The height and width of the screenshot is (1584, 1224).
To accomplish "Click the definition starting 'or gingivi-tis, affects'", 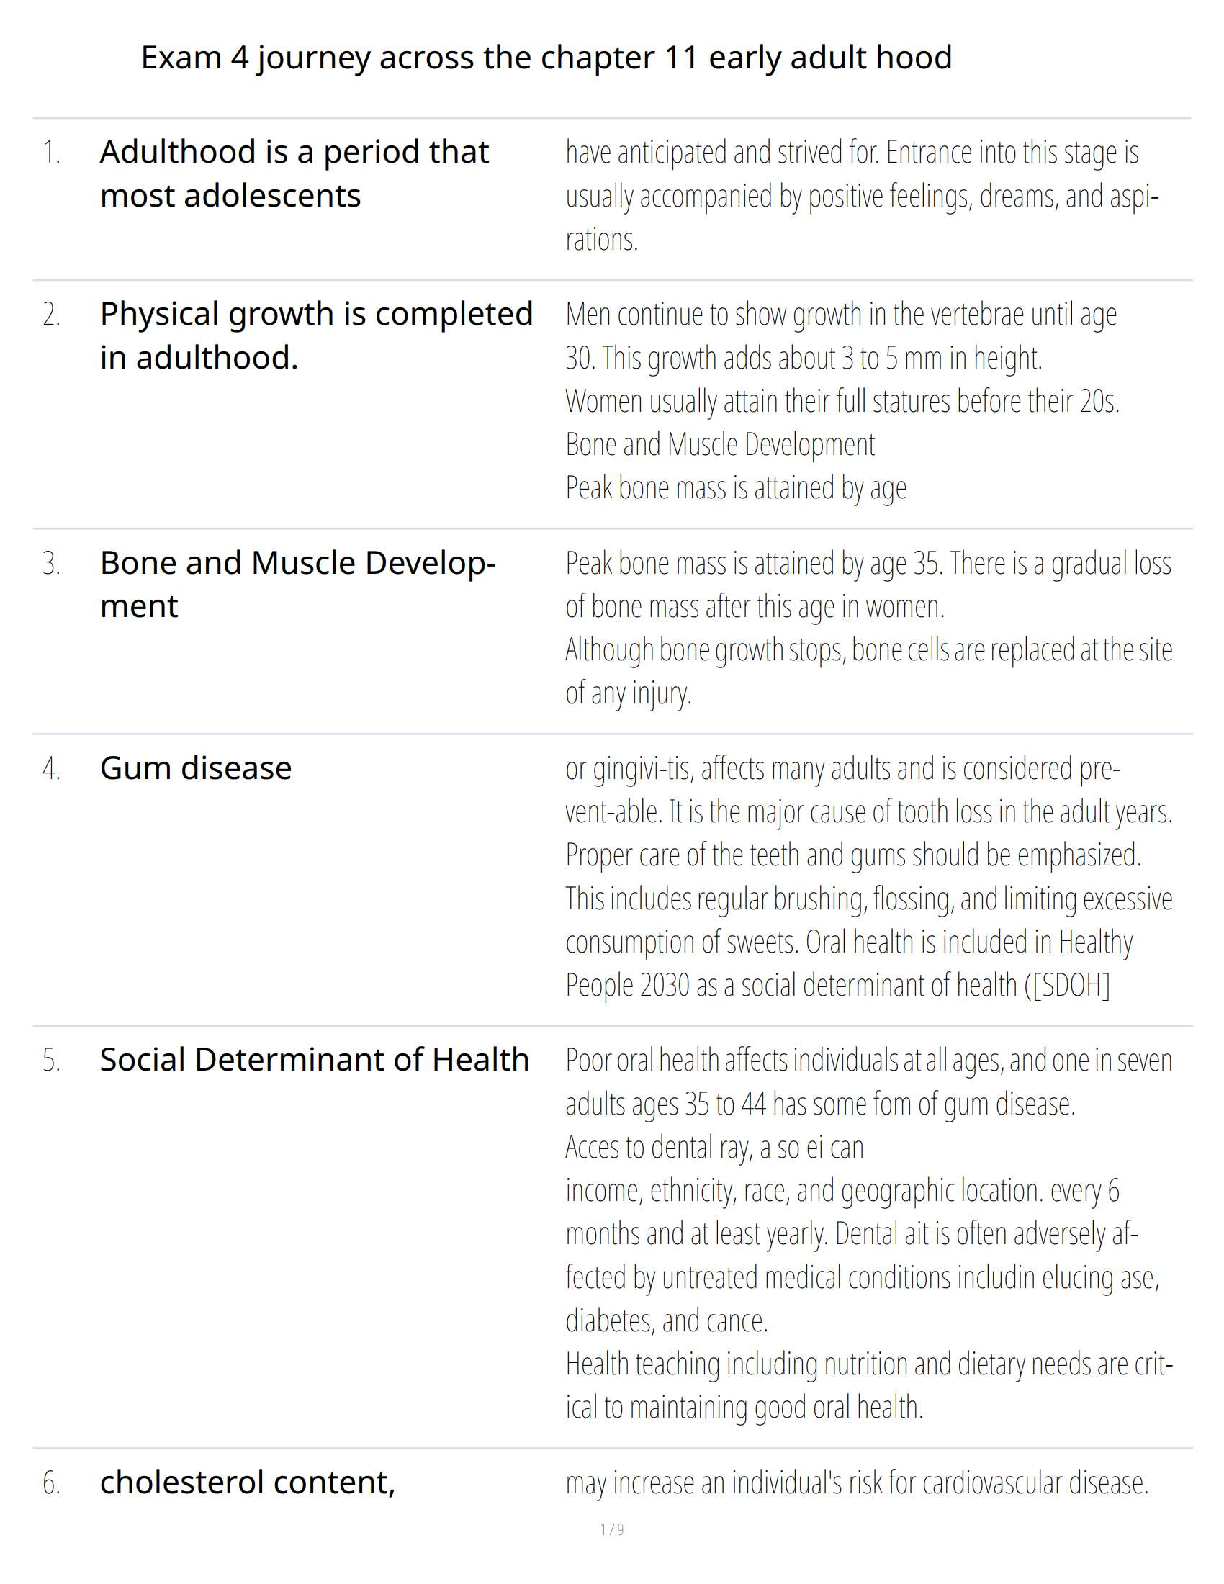I will (842, 769).
